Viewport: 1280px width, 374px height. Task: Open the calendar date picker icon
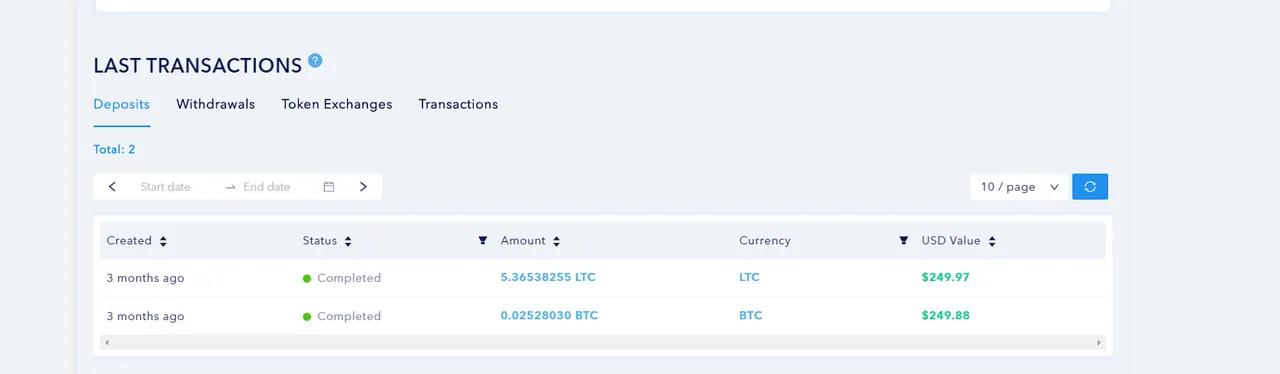pyautogui.click(x=329, y=187)
